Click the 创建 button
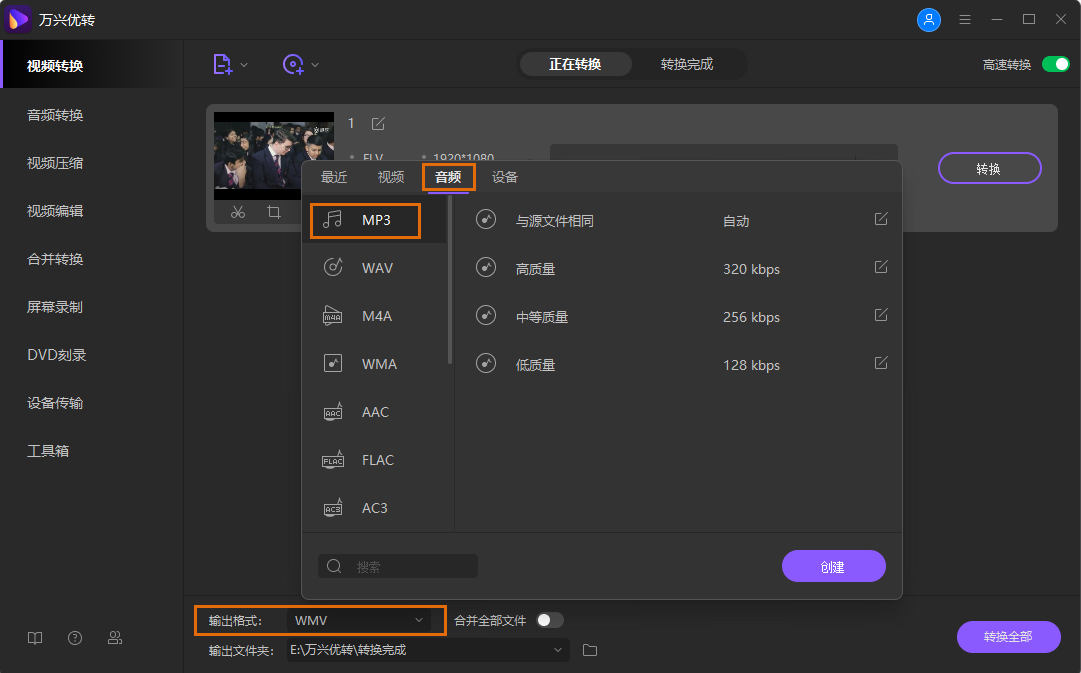 click(833, 565)
